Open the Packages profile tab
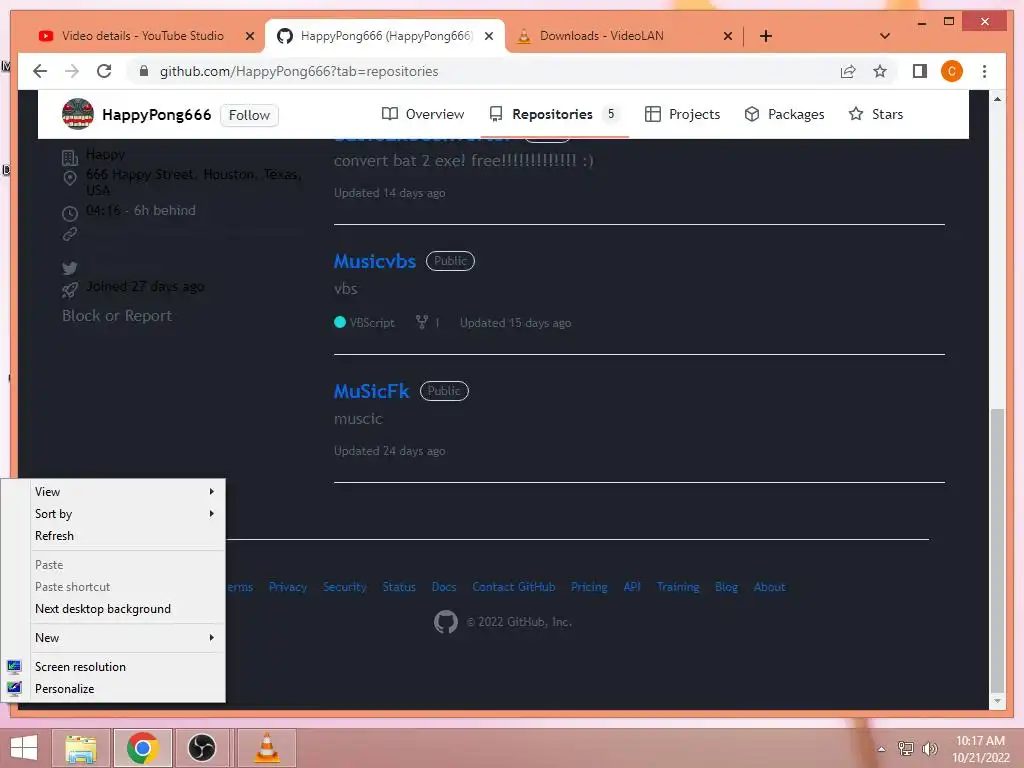This screenshot has width=1024, height=768. point(784,114)
